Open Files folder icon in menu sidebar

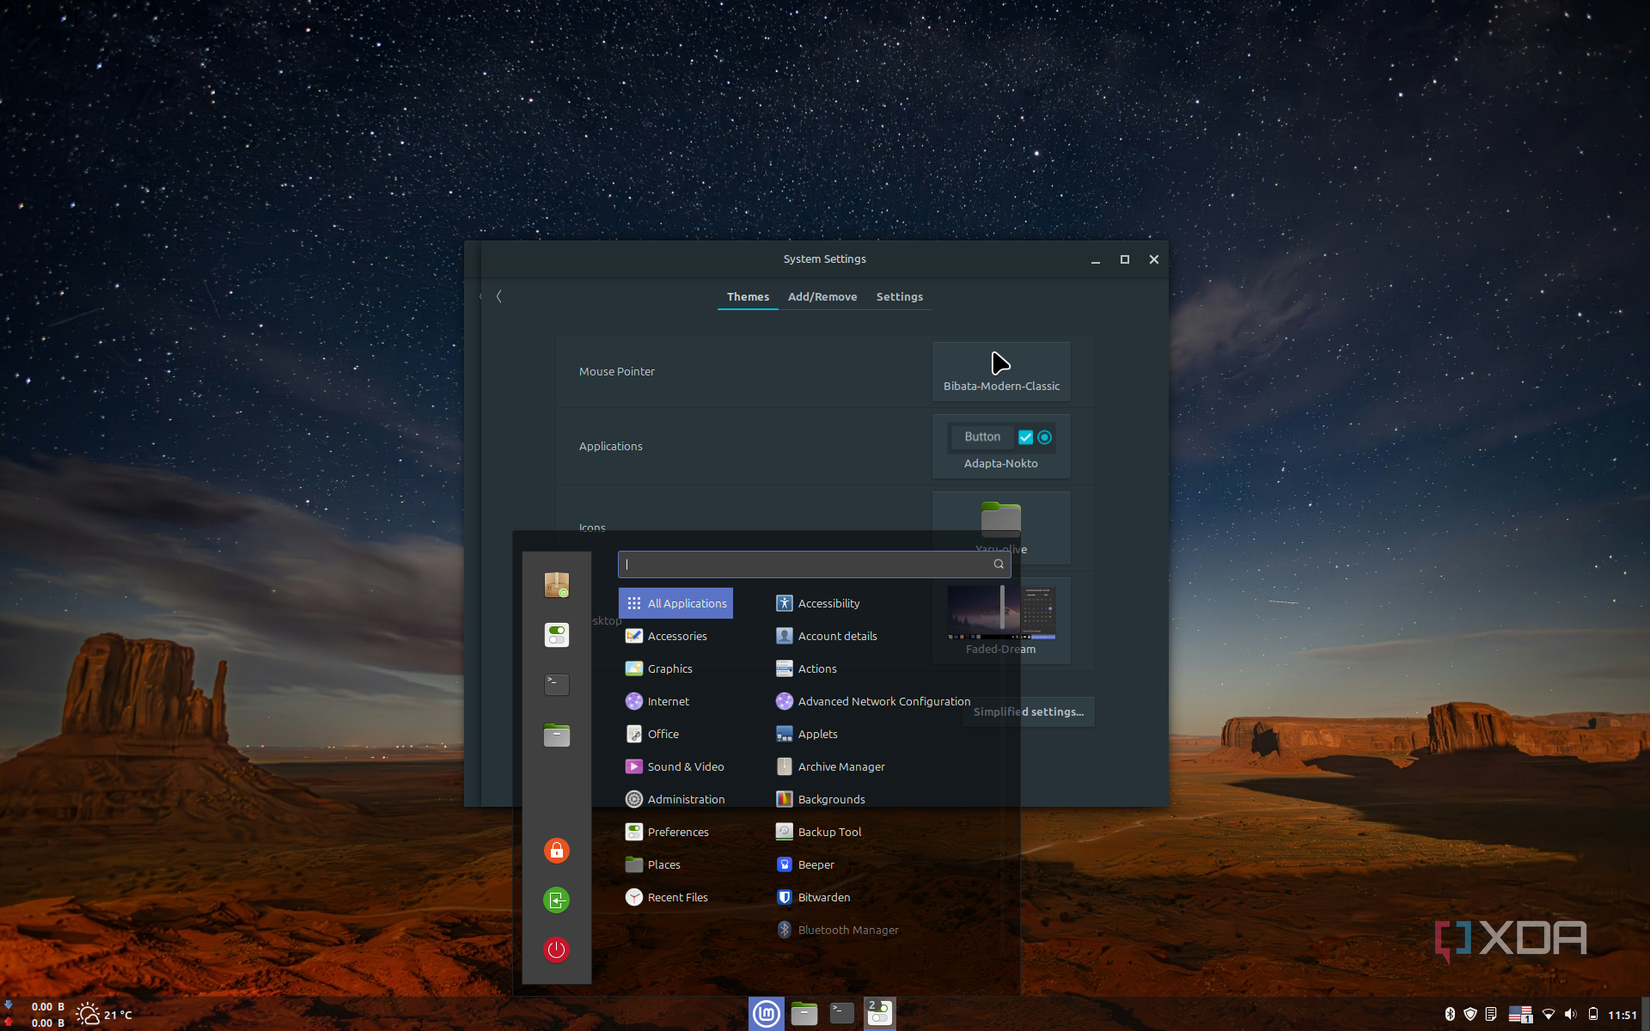pos(557,735)
